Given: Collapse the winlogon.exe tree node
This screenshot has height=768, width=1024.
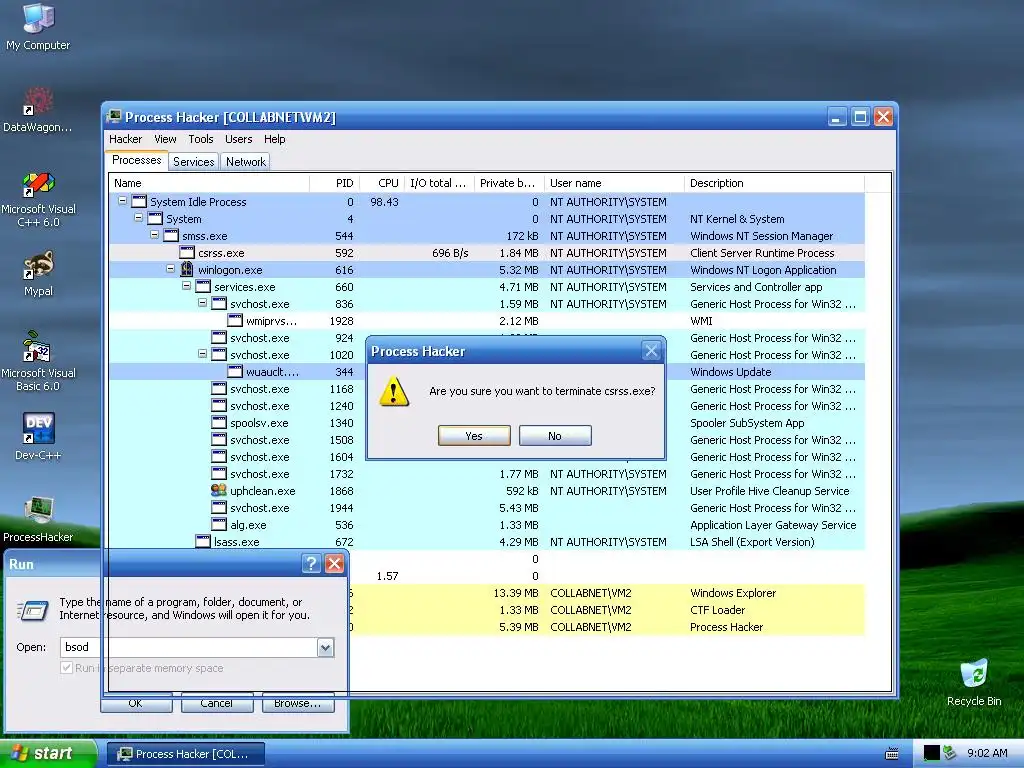Looking at the screenshot, I should (170, 269).
